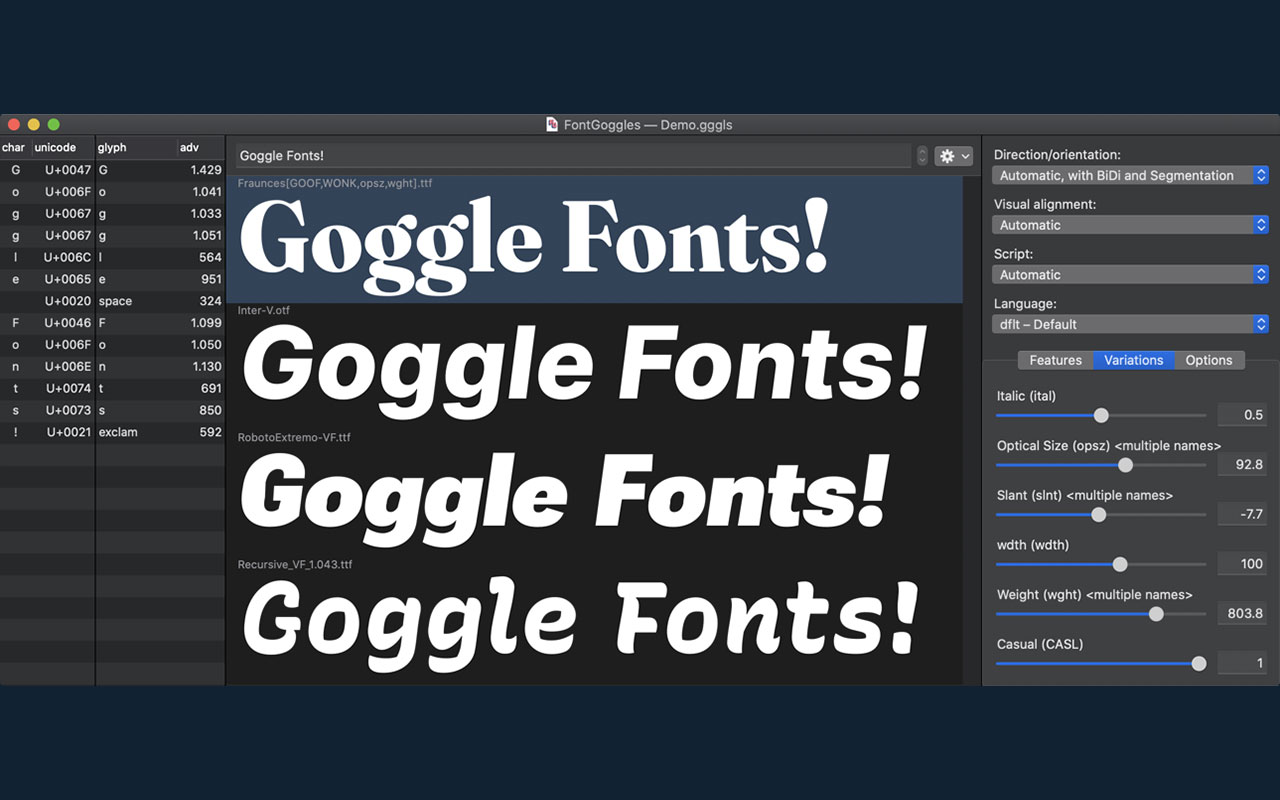Select the "space" glyph row
Image resolution: width=1280 pixels, height=800 pixels.
[x=113, y=301]
